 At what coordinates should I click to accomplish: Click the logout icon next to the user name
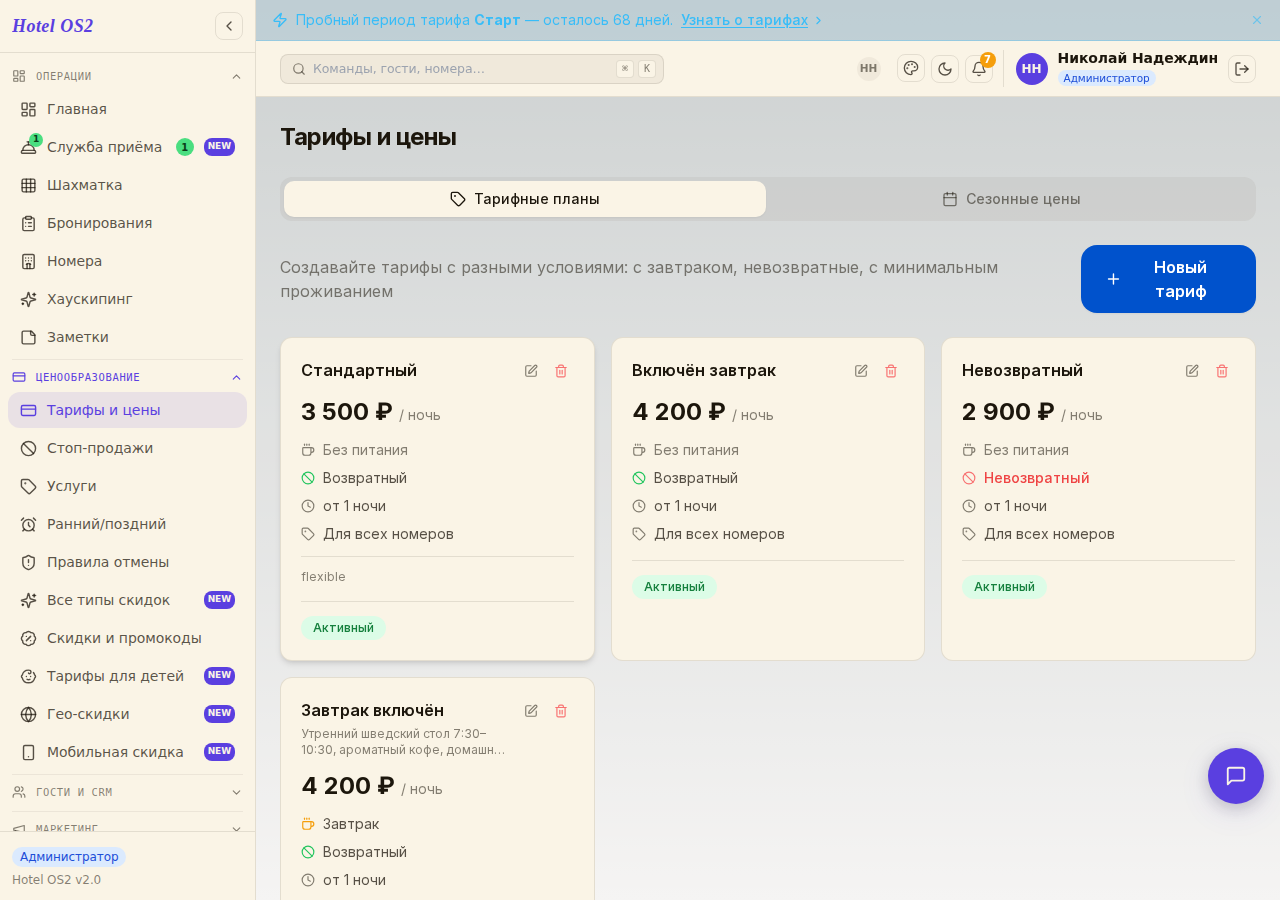coord(1242,69)
